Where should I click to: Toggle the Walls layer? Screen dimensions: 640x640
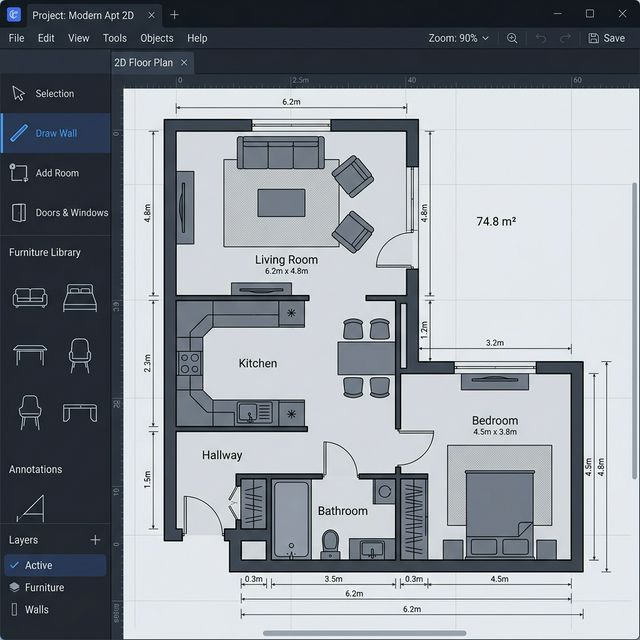[55, 610]
